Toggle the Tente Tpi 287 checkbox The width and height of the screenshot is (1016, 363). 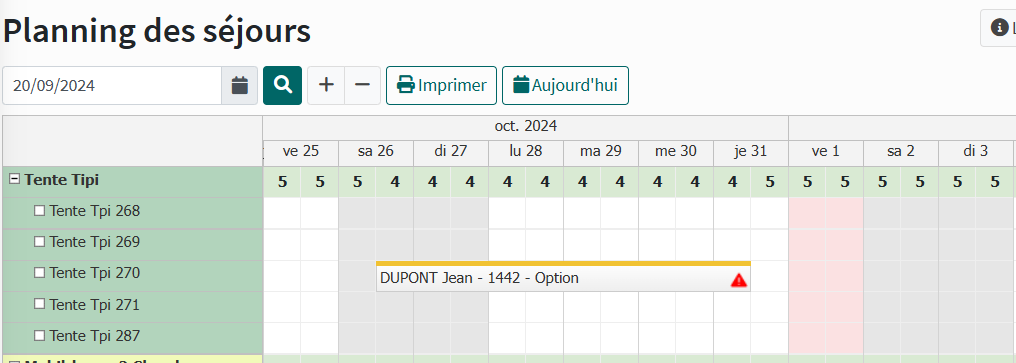click(40, 336)
